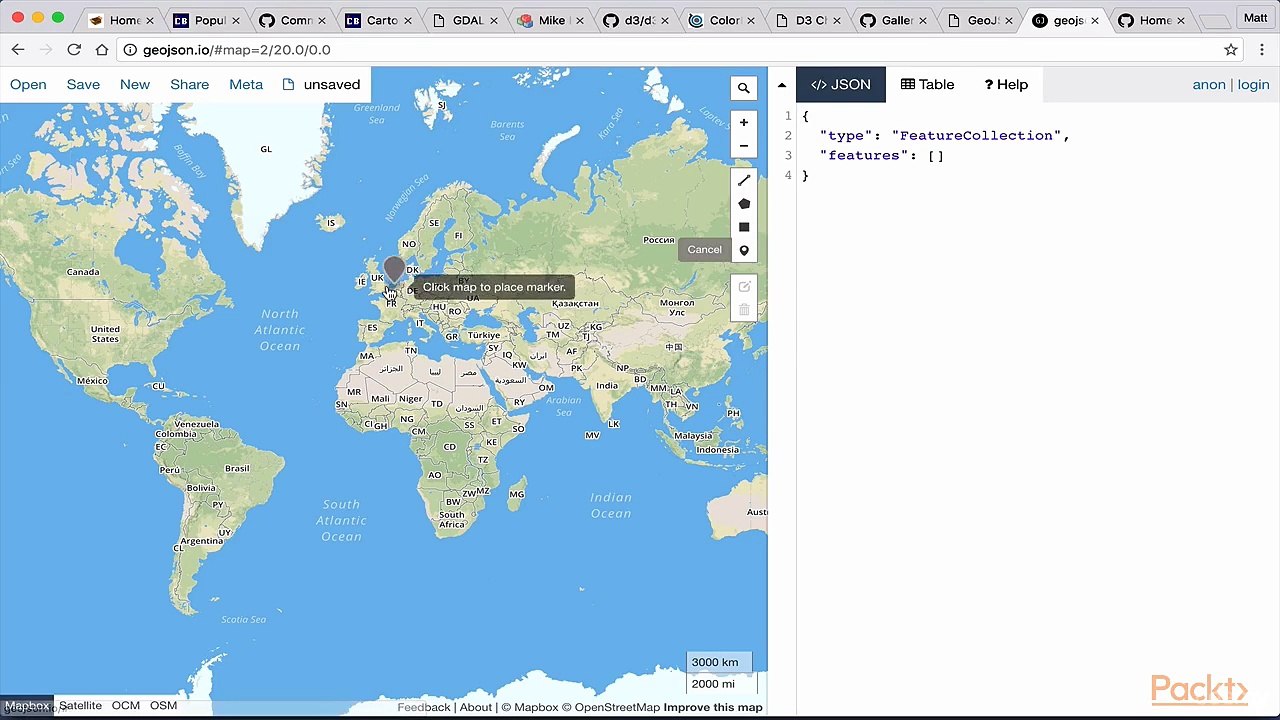Close the geojson.io browser tab
The width and height of the screenshot is (1280, 720).
[1095, 20]
